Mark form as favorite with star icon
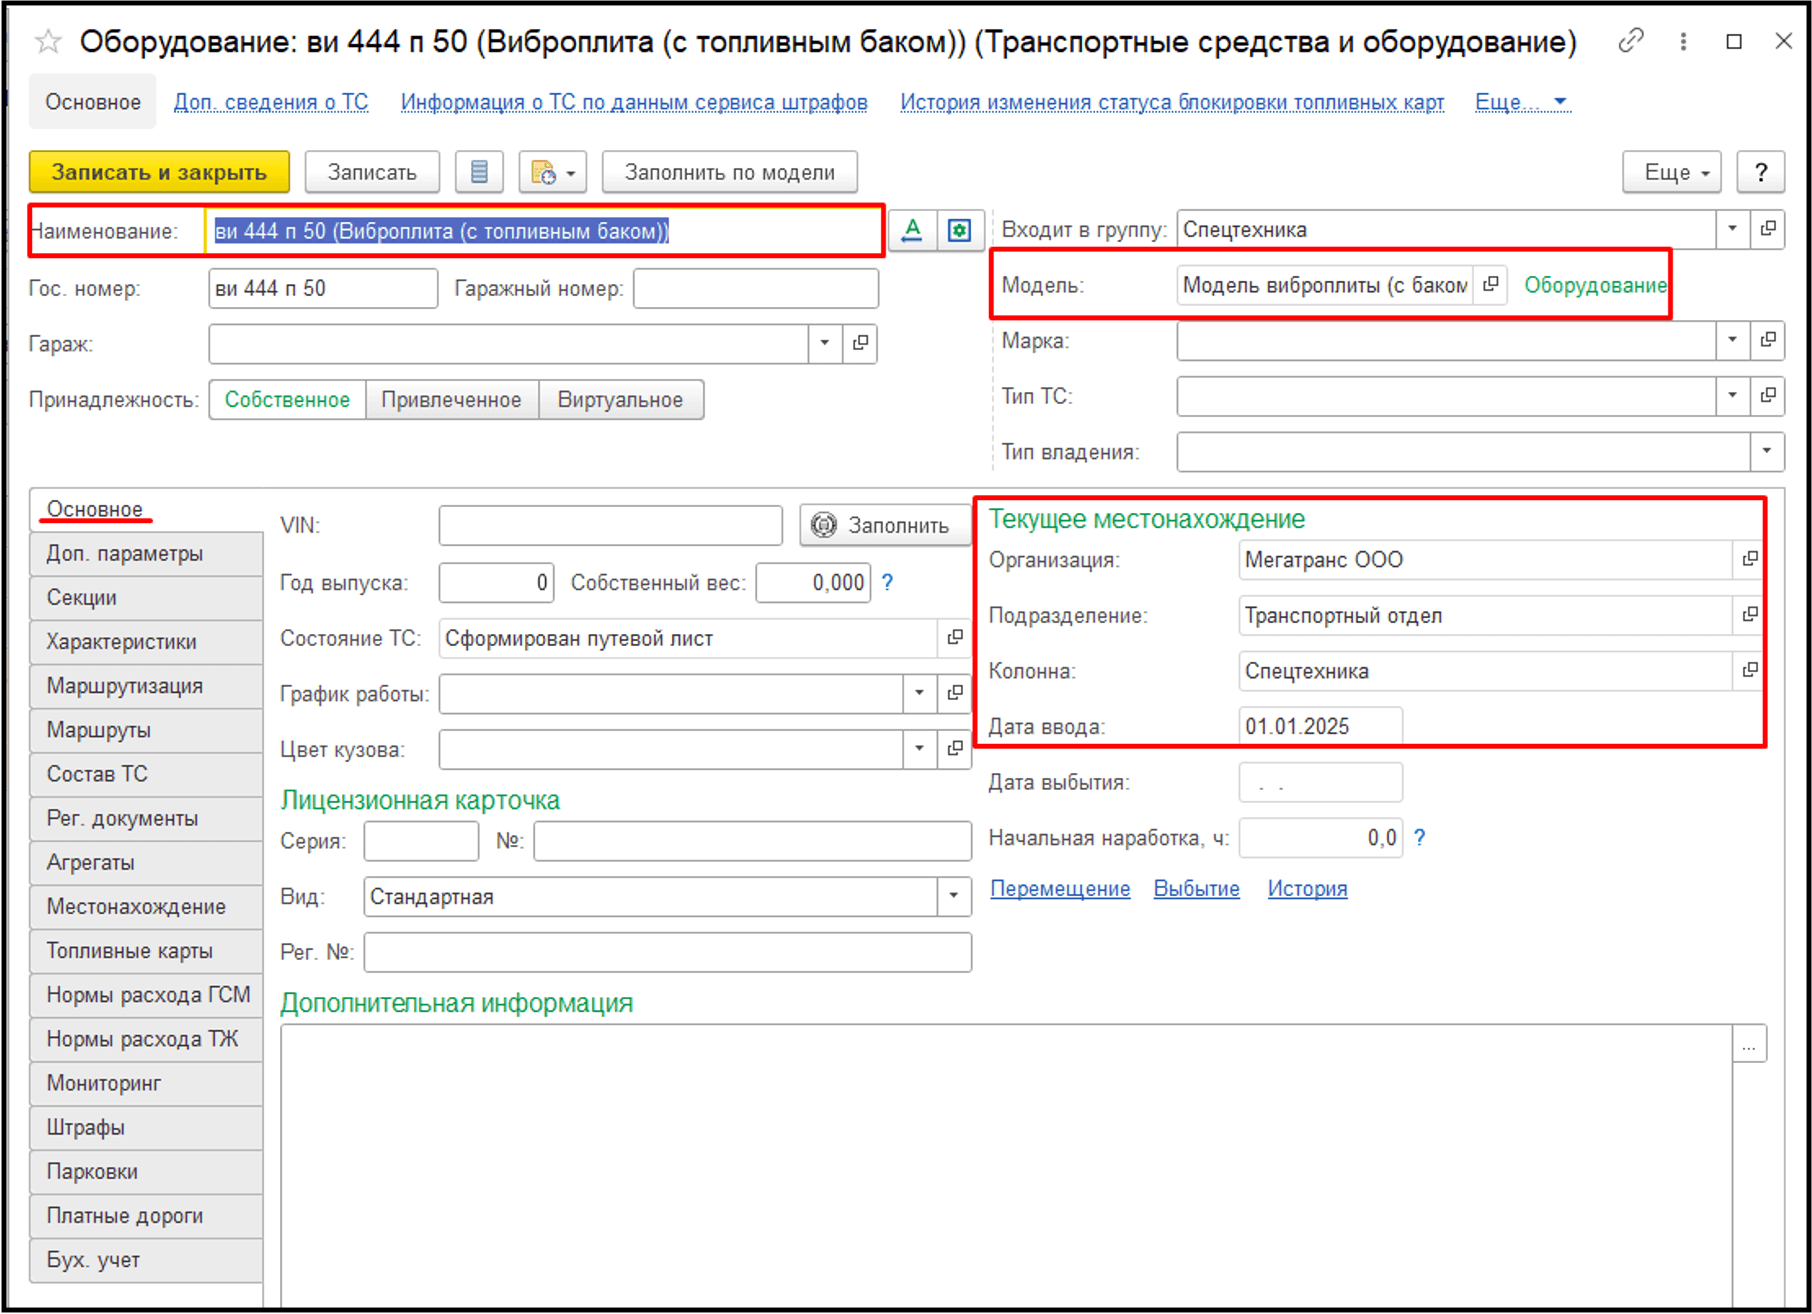 click(x=47, y=42)
